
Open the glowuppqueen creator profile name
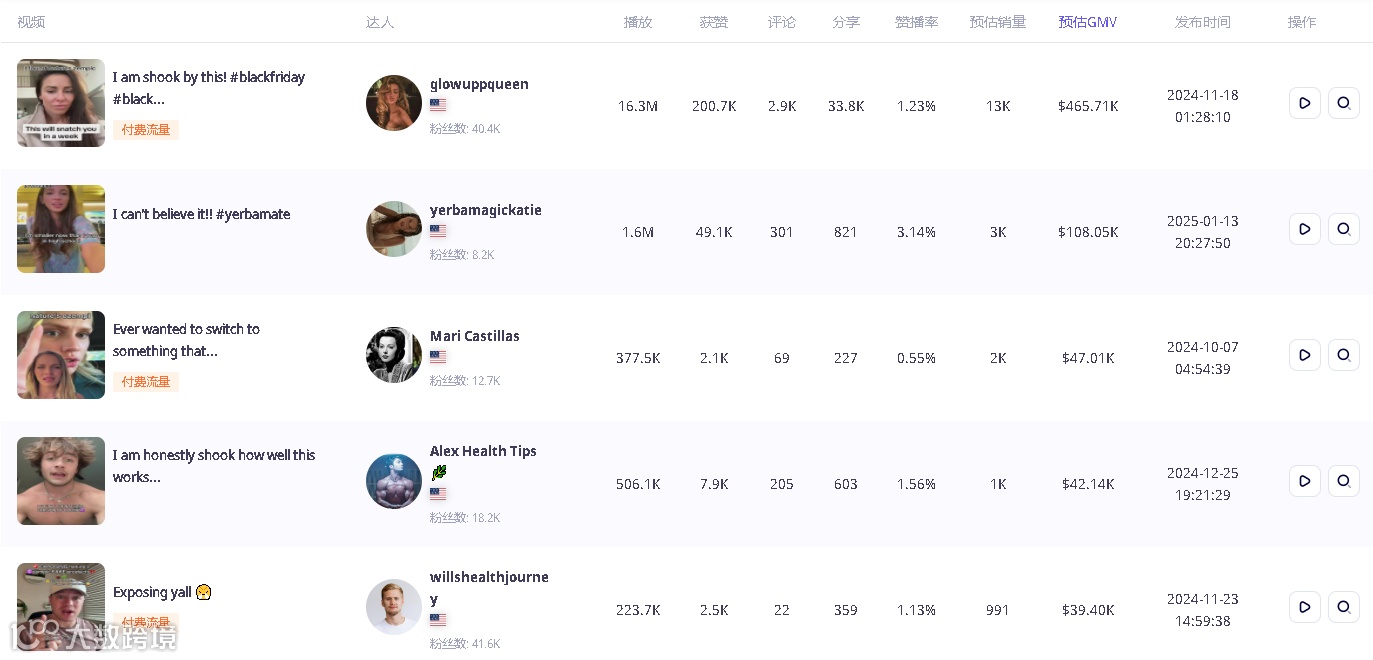479,84
